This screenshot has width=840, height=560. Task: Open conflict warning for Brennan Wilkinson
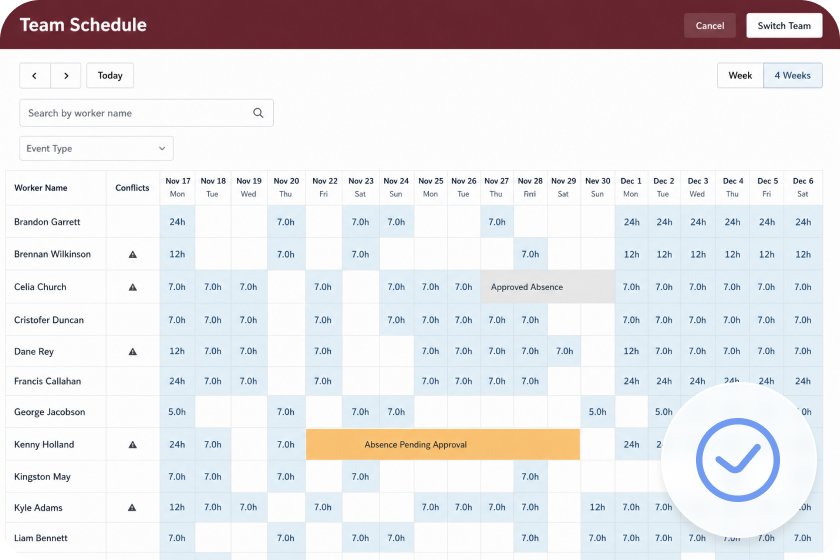133,255
